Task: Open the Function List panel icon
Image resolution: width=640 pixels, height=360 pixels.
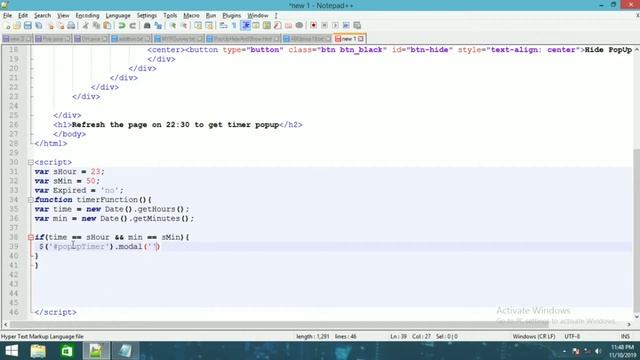Action: 278,26
